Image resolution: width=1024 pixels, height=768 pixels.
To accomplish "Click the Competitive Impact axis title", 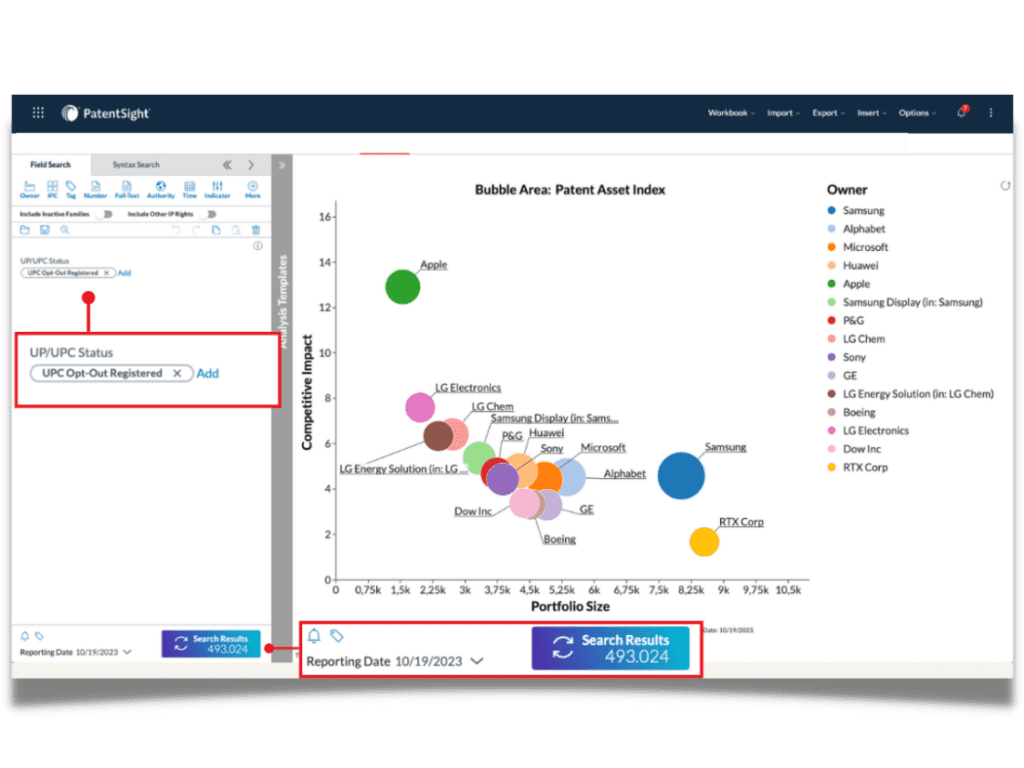I will tap(307, 392).
